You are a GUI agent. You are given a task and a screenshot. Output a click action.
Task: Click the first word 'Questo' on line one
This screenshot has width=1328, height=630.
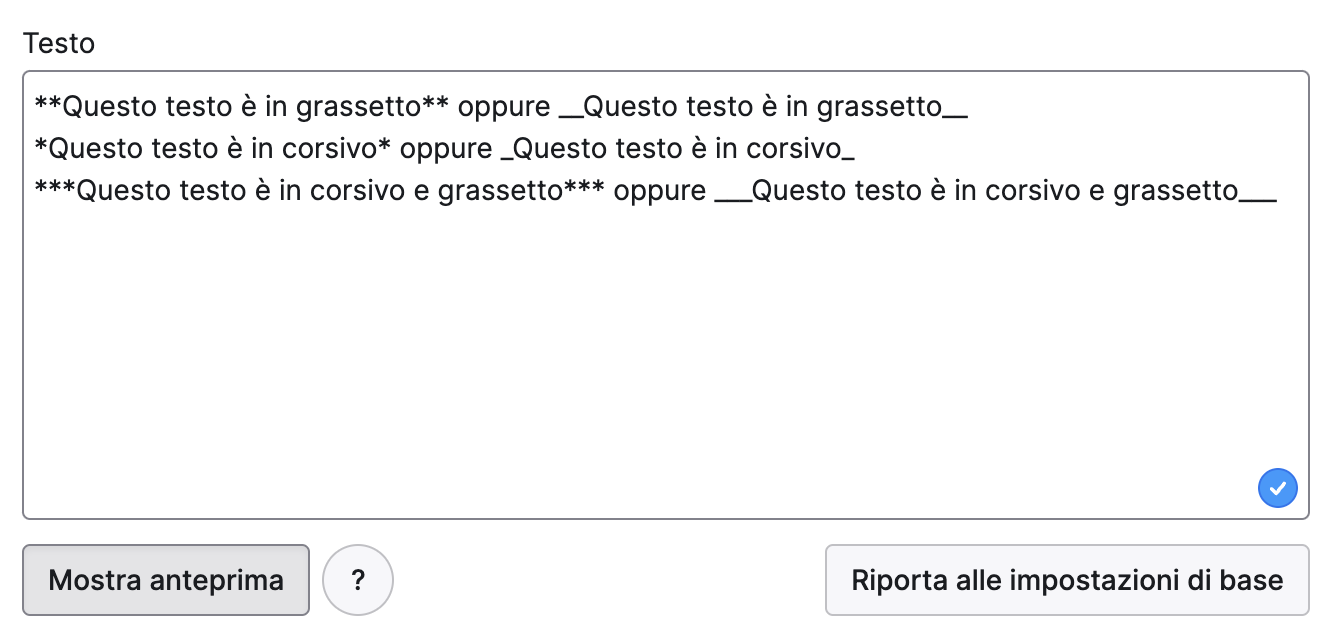110,106
